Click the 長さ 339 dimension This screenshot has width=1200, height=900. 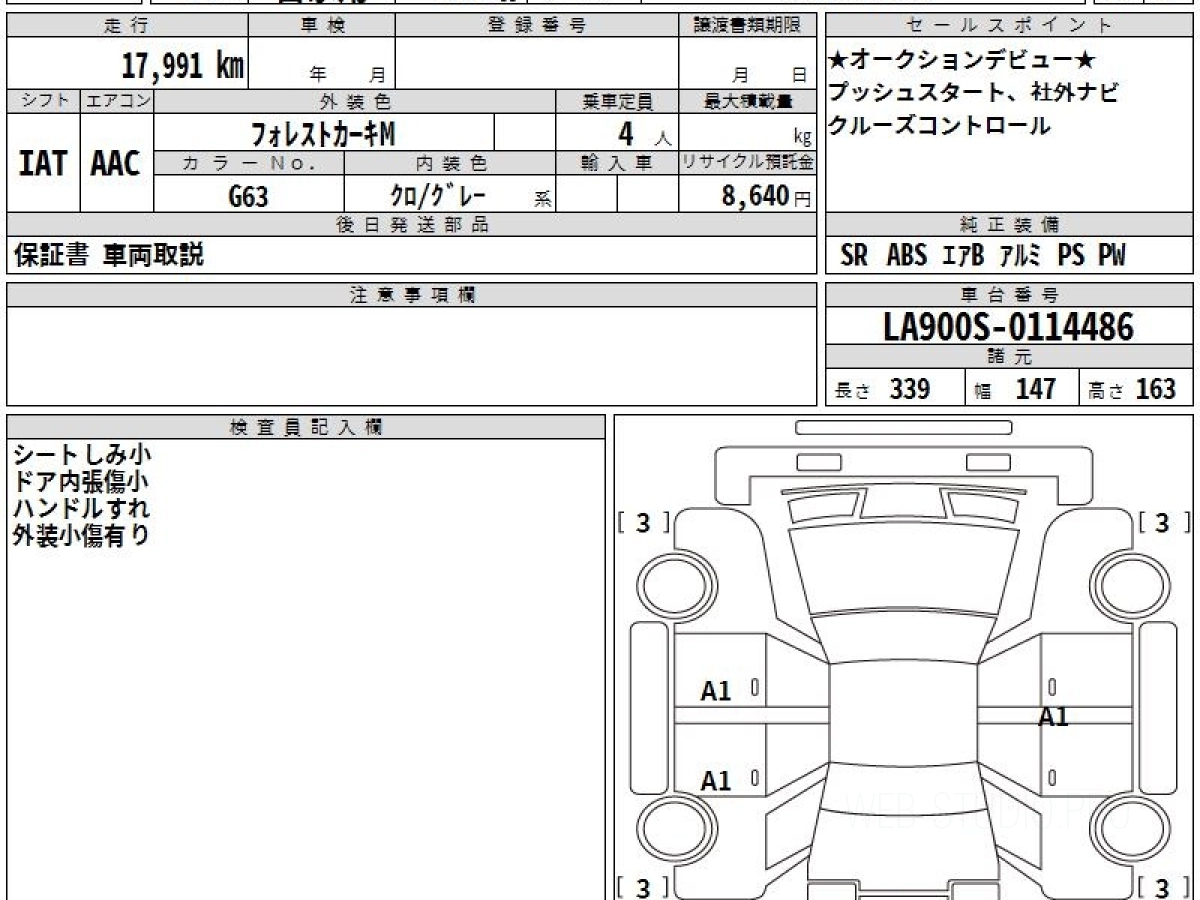(883, 389)
